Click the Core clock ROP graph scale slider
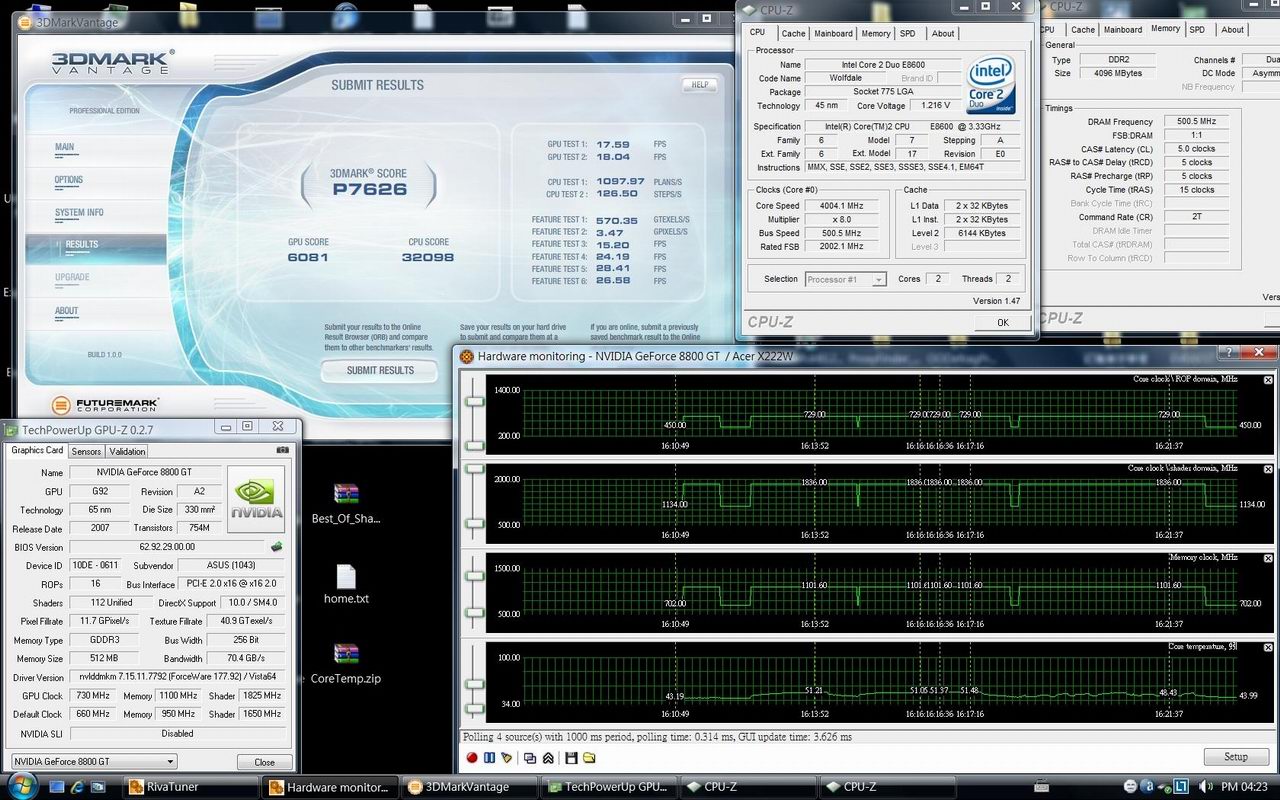The image size is (1280, 800). coord(473,401)
